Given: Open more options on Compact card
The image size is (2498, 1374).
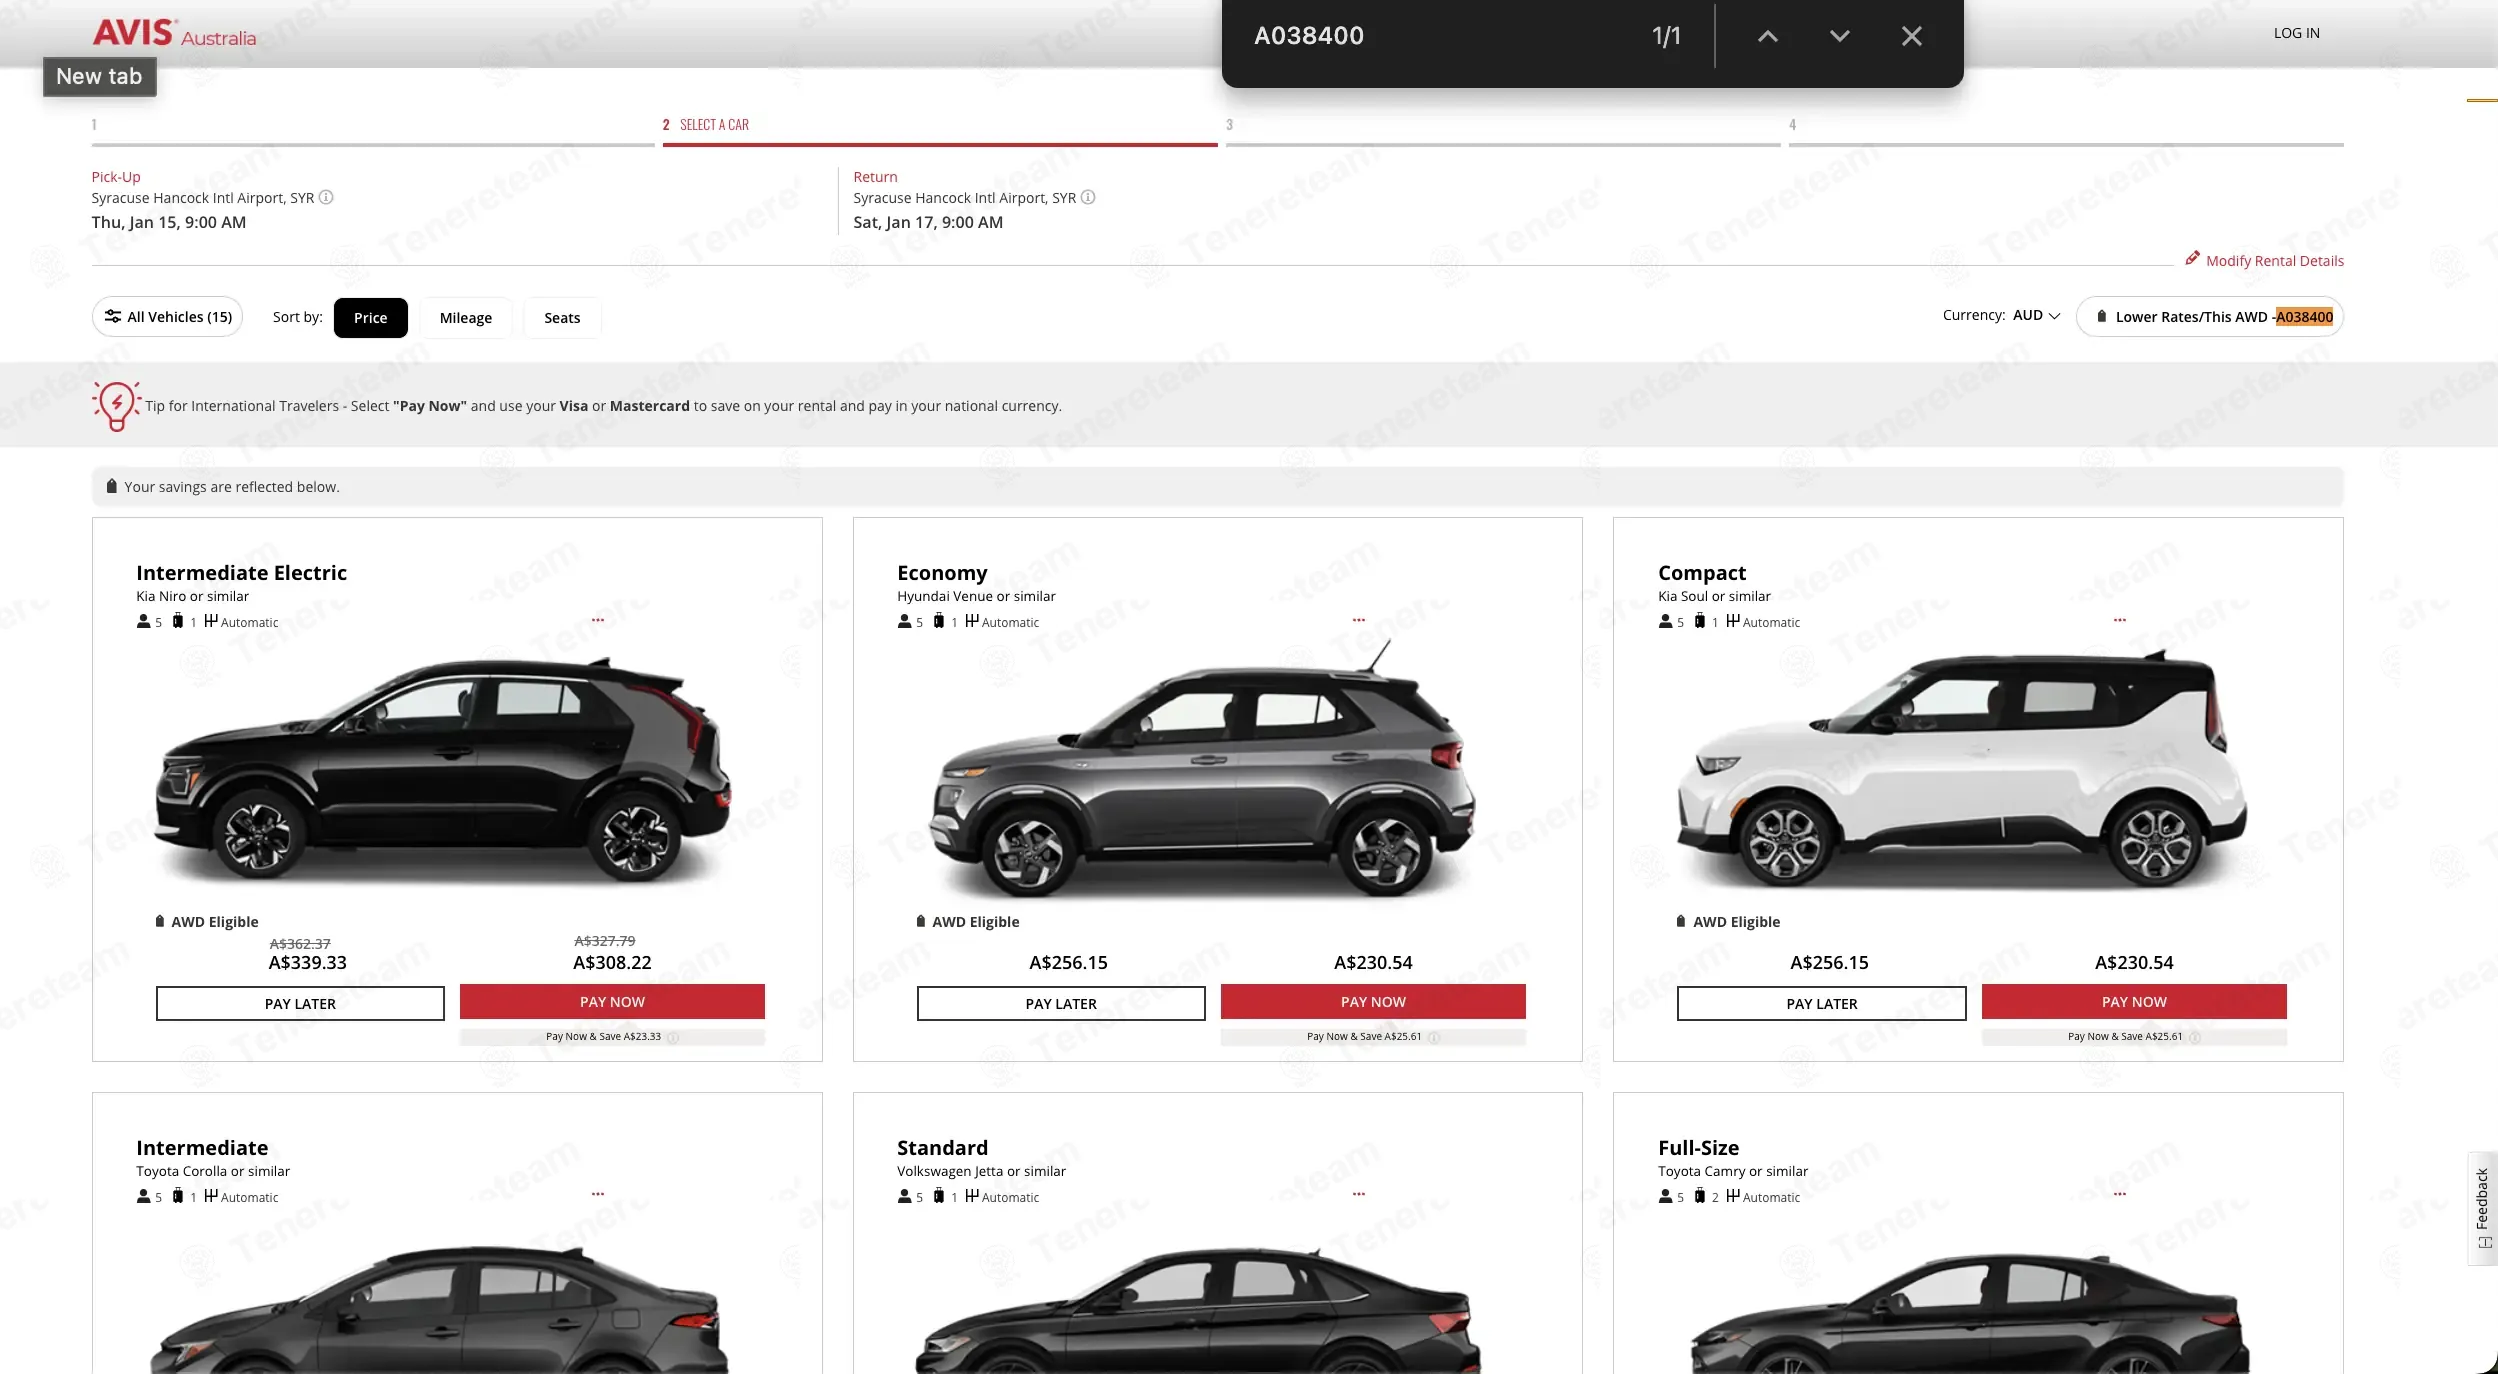Looking at the screenshot, I should pos(2120,620).
